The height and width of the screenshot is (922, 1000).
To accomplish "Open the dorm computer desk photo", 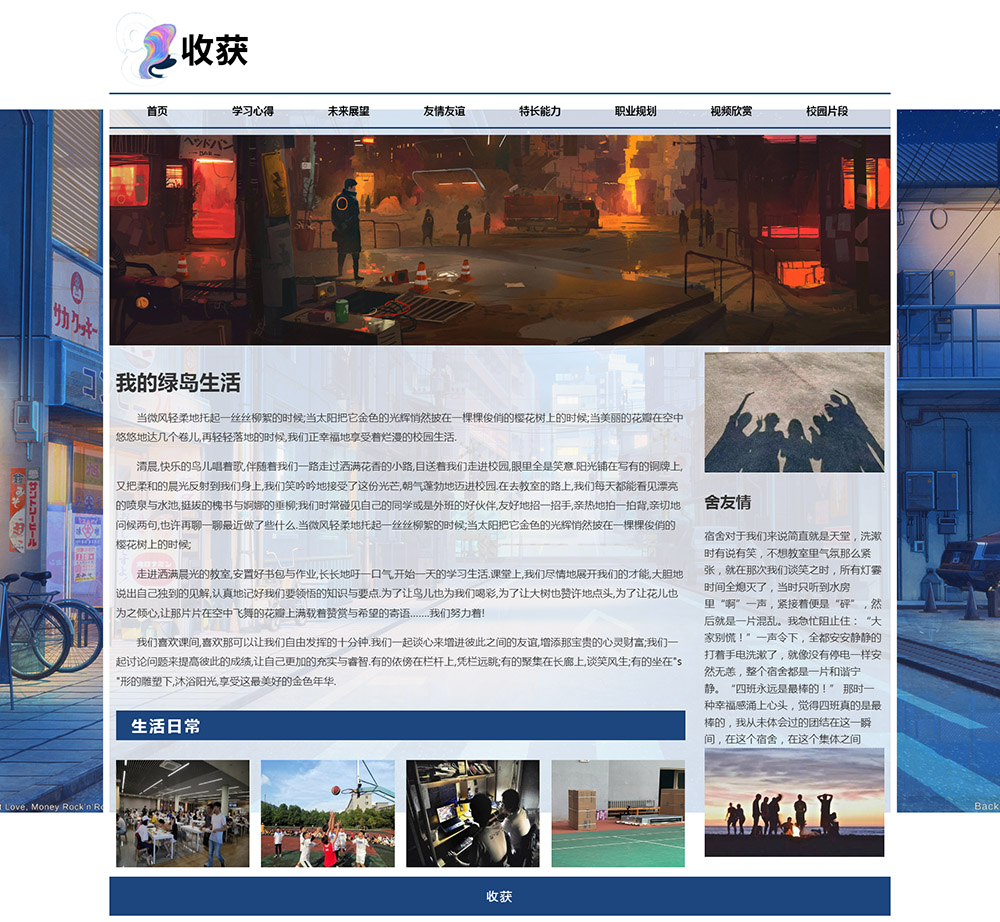I will click(x=473, y=813).
